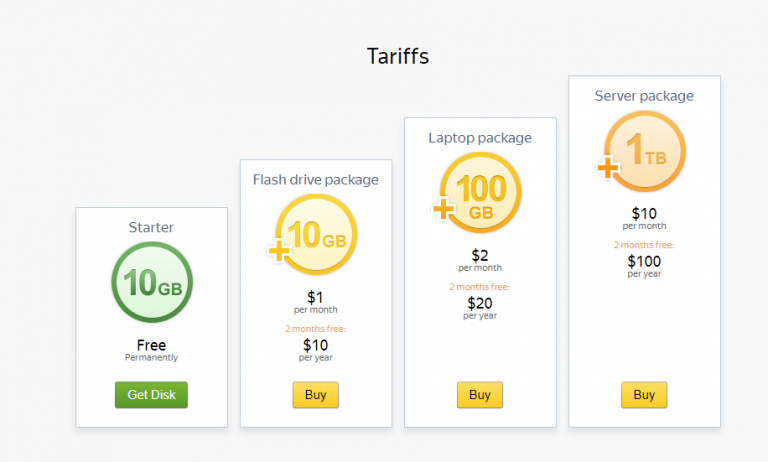Screen dimensions: 768x462
Task: Buy the Server package
Action: (644, 395)
